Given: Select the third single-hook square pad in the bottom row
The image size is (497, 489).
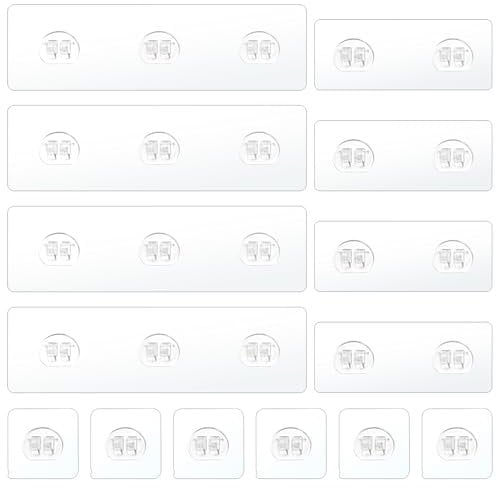Looking at the screenshot, I should [209, 444].
